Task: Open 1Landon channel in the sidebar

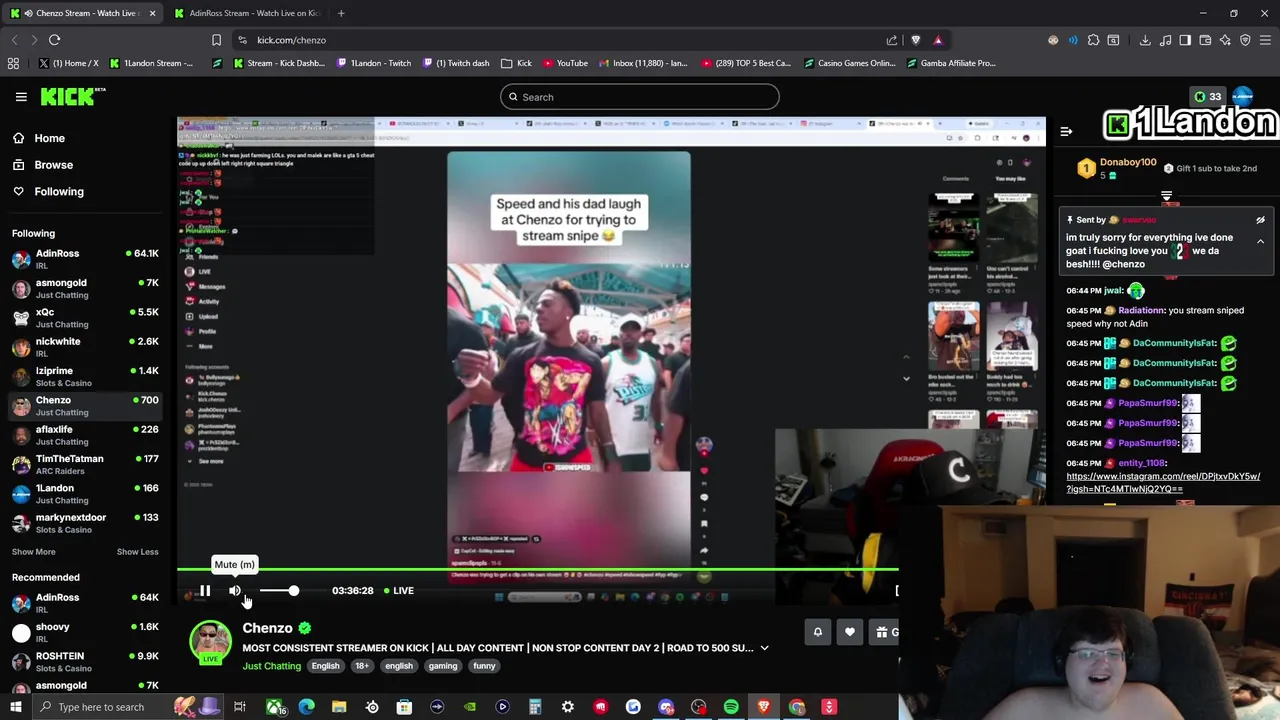Action: (x=84, y=494)
